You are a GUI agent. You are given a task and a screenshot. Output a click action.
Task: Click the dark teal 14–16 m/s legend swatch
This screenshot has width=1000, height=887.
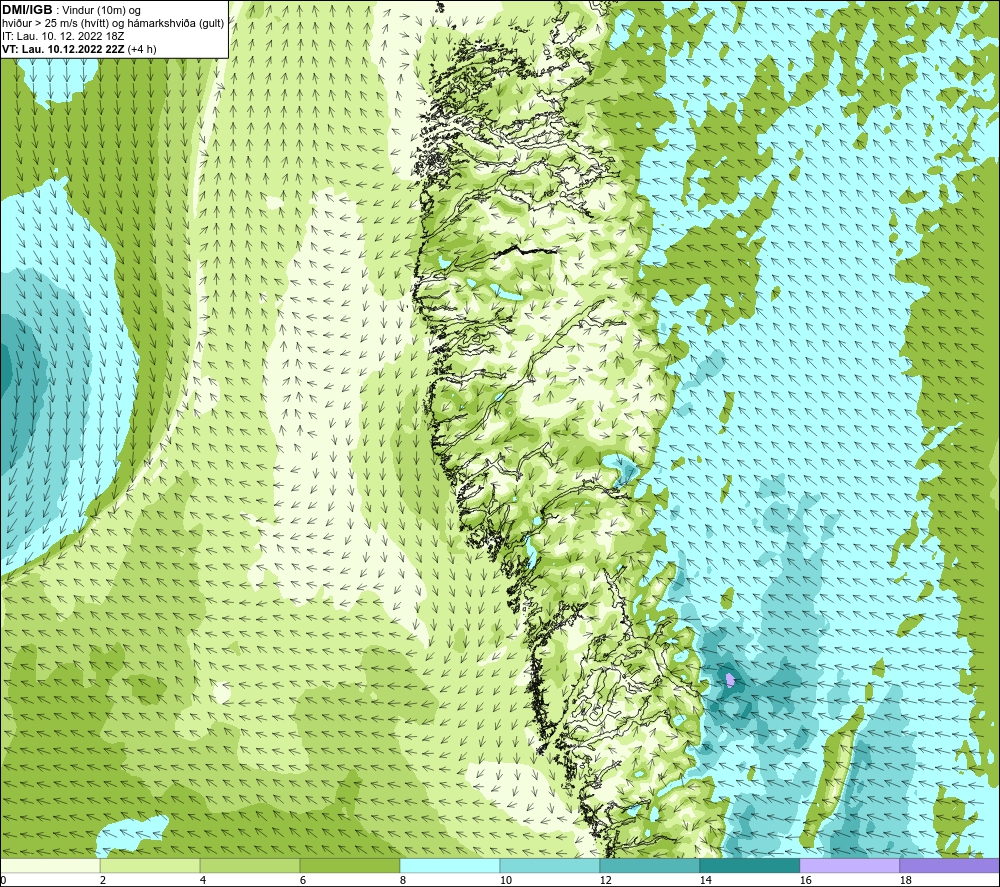click(749, 865)
